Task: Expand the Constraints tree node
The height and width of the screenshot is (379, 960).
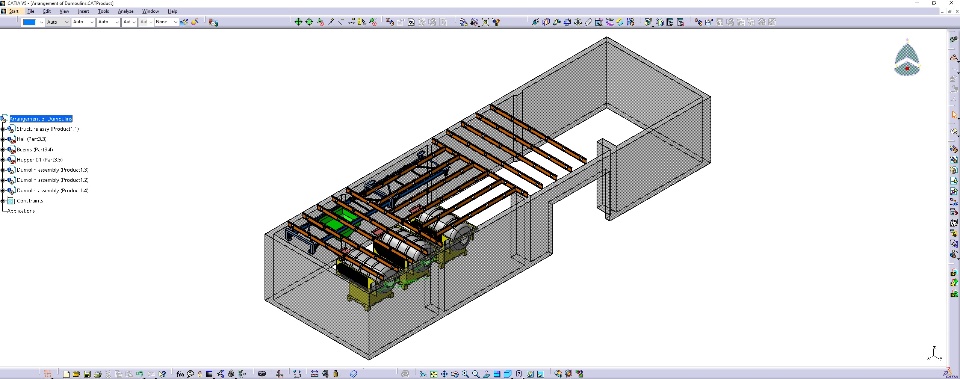Action: click(3, 201)
